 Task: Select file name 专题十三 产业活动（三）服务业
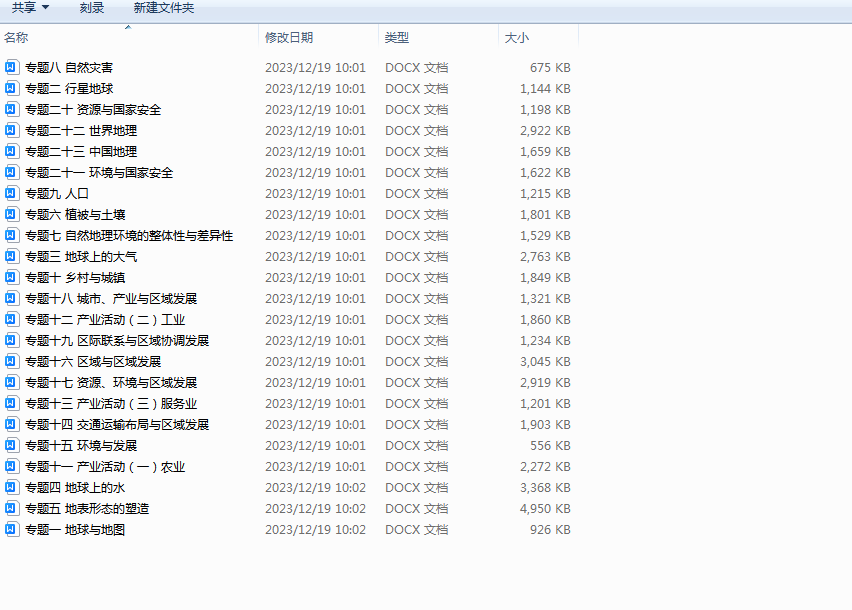pyautogui.click(x=111, y=404)
